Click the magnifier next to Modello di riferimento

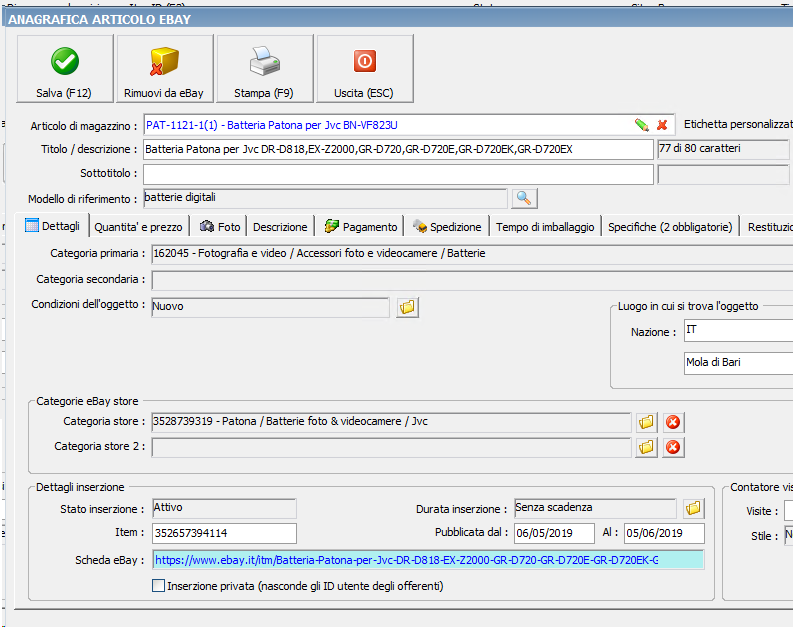pos(524,198)
